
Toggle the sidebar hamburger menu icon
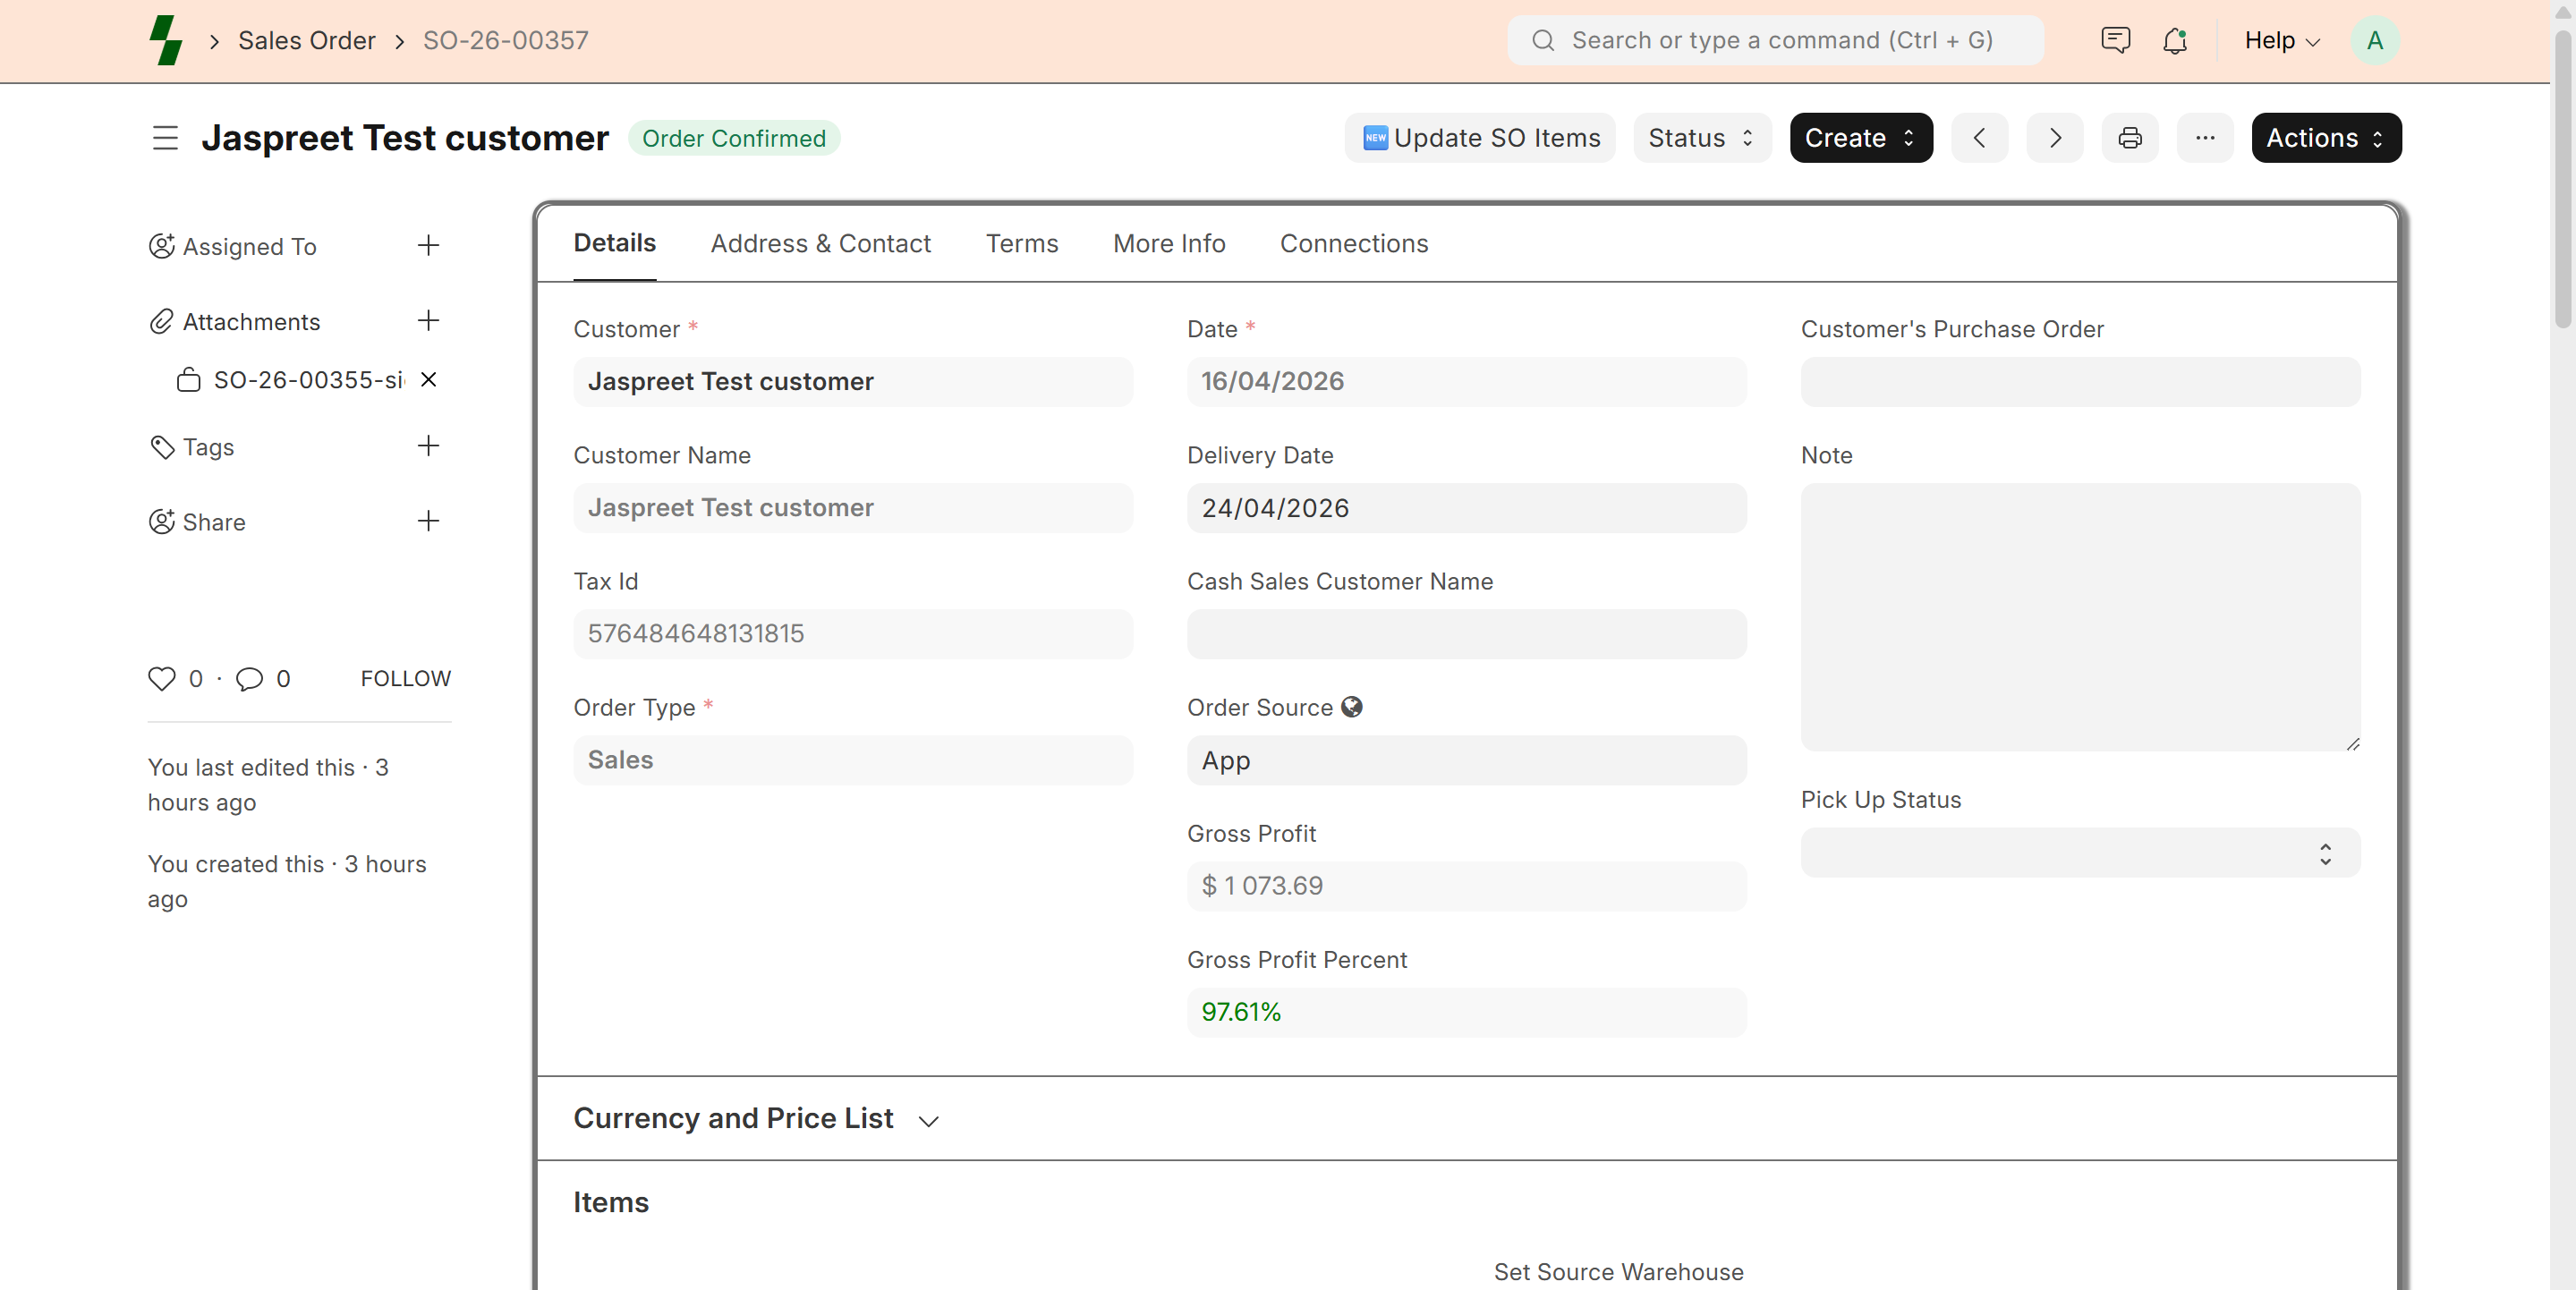coord(165,138)
